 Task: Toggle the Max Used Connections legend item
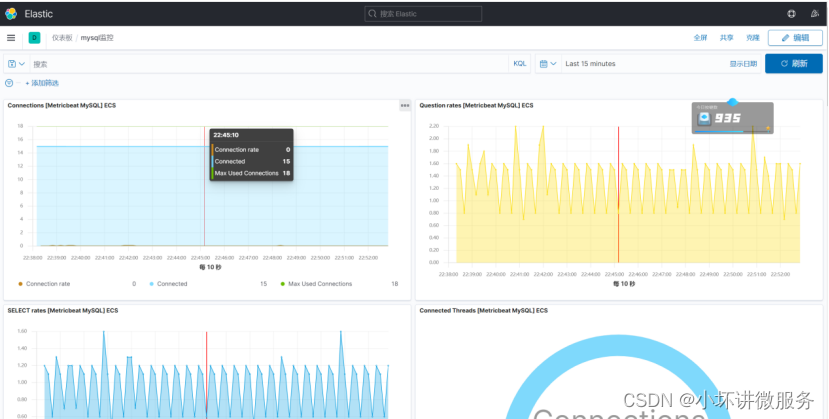320,284
